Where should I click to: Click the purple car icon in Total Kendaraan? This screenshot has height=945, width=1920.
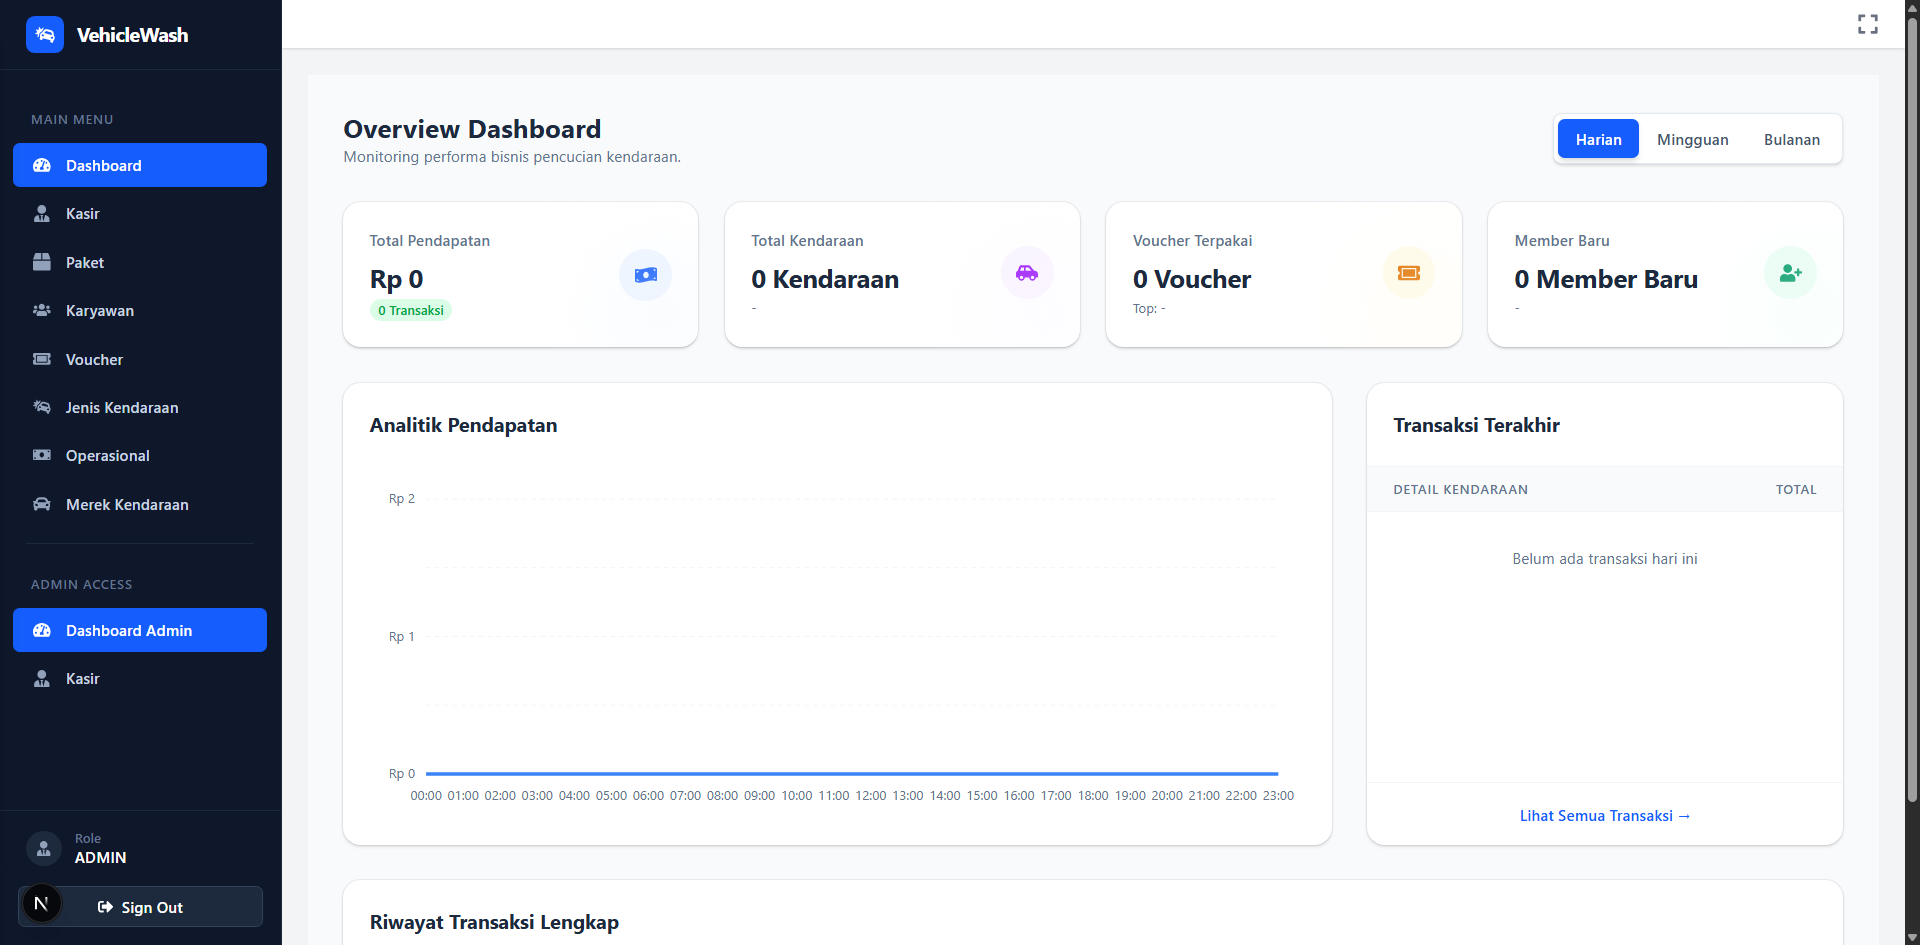pyautogui.click(x=1027, y=273)
